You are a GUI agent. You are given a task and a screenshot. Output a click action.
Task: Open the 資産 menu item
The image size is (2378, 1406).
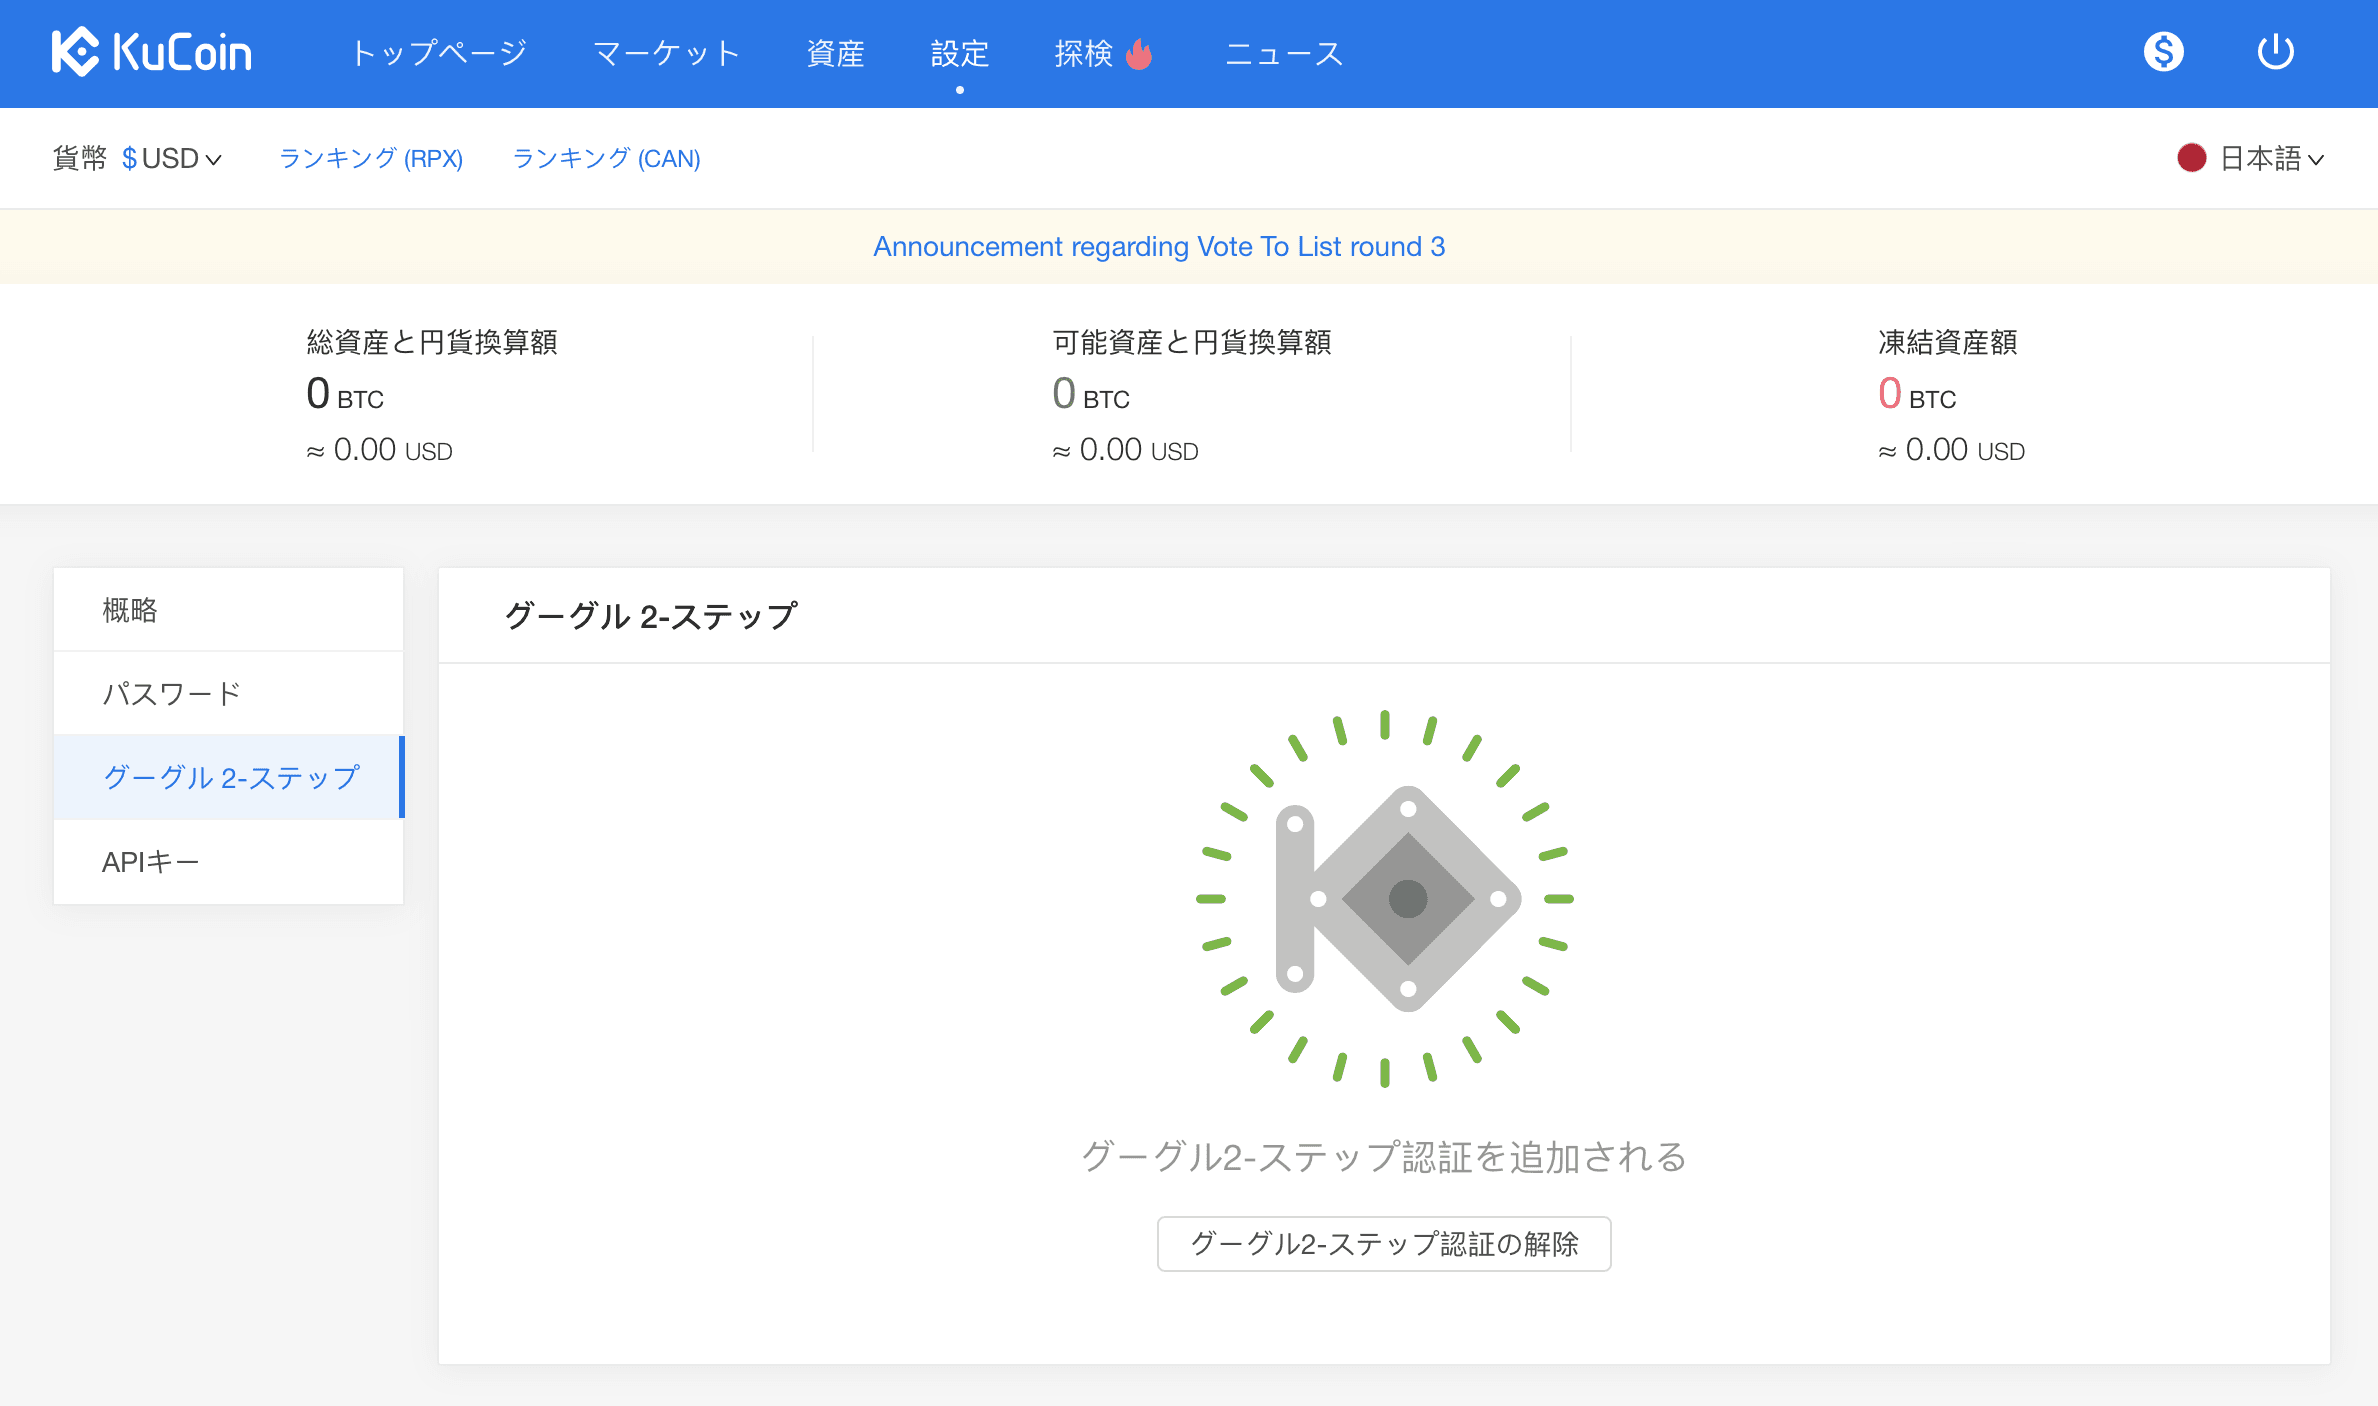(835, 53)
